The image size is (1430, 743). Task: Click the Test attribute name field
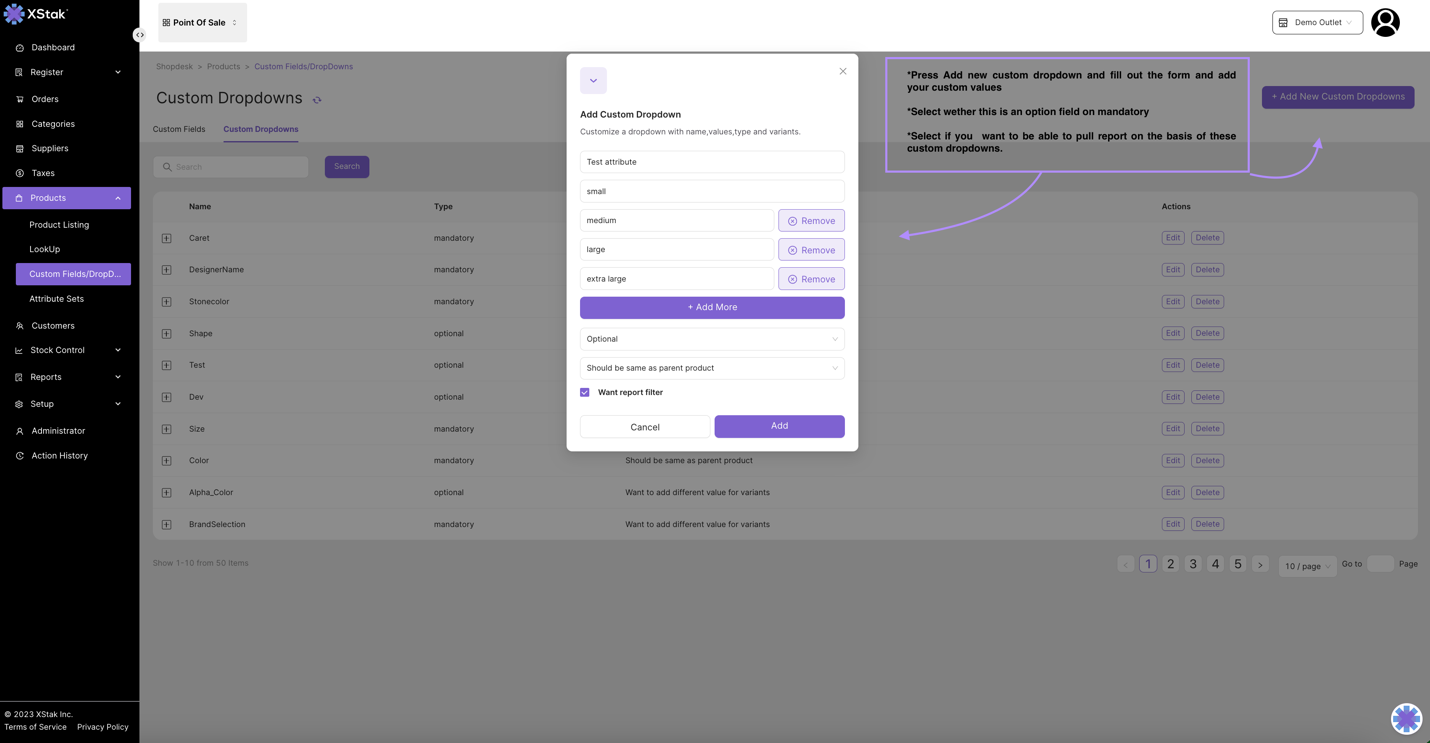711,162
